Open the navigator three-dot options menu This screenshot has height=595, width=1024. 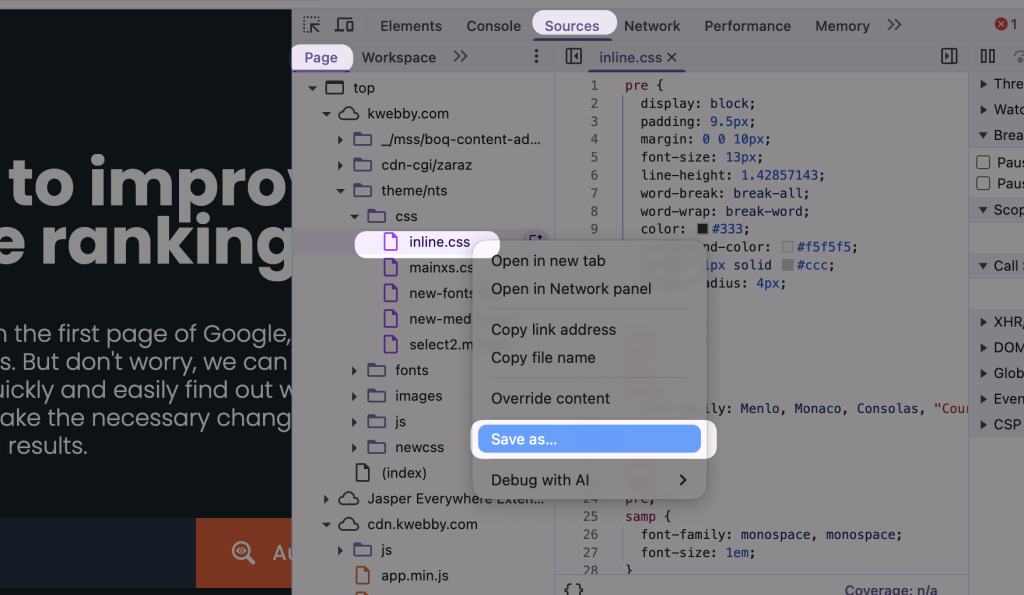click(536, 57)
